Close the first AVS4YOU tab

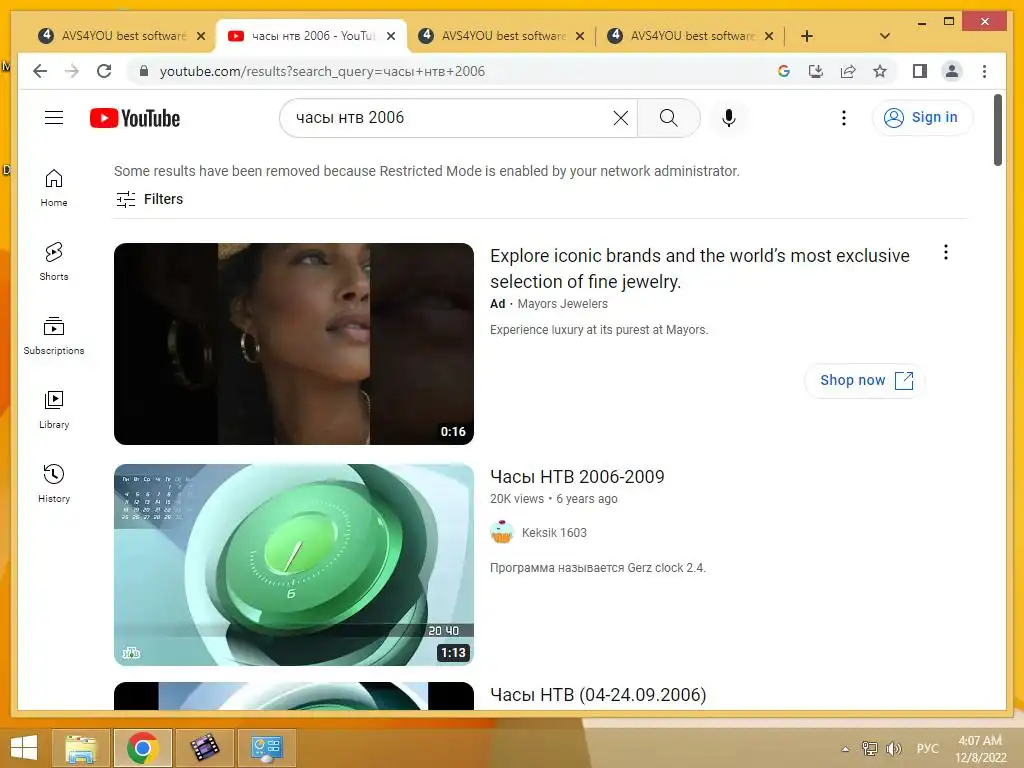click(x=201, y=36)
